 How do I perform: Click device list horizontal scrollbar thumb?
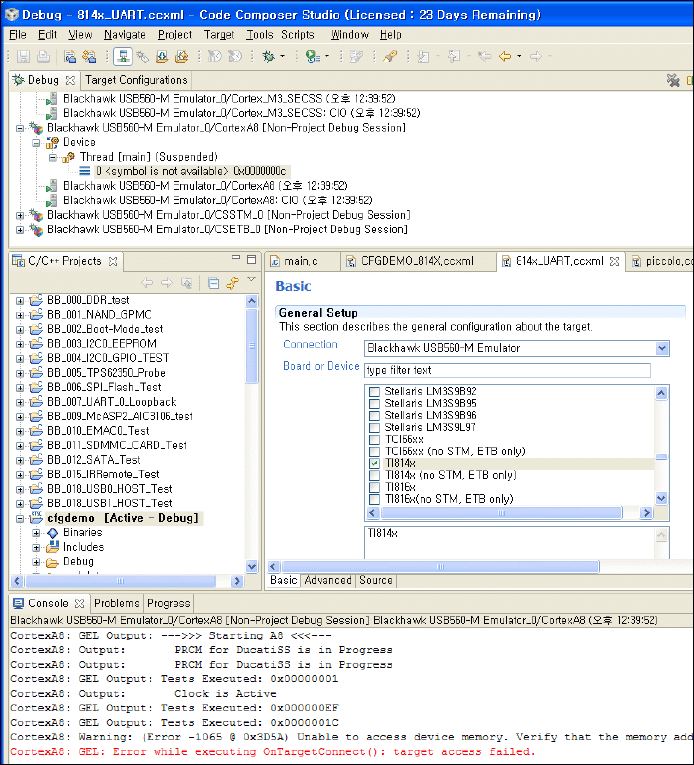(x=501, y=513)
